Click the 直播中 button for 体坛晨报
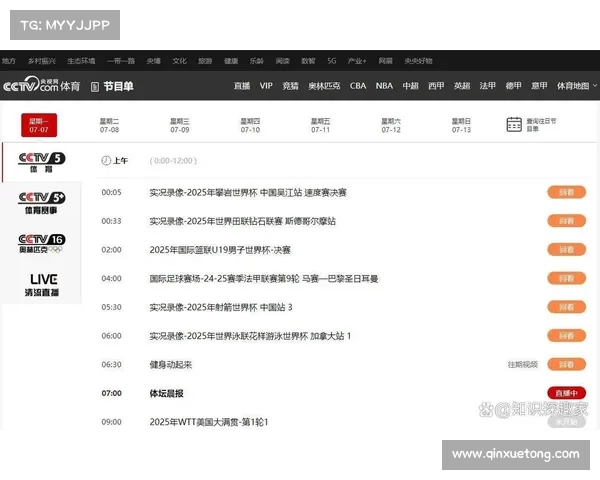The height and width of the screenshot is (480, 600). point(566,393)
